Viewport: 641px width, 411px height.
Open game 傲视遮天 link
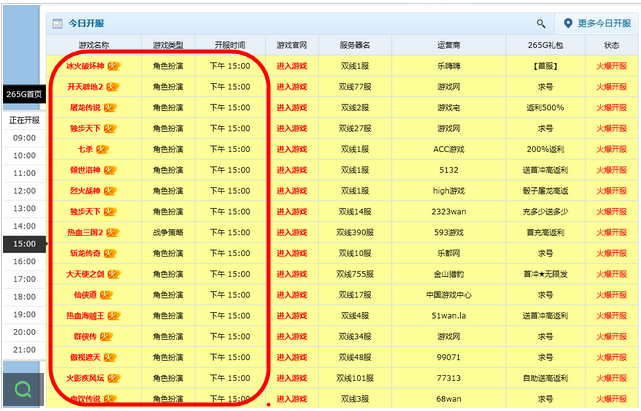click(x=85, y=357)
